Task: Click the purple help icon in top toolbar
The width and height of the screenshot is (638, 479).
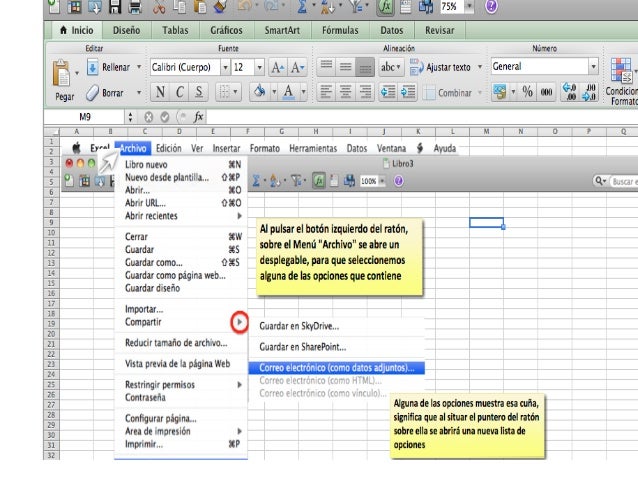Action: (491, 6)
